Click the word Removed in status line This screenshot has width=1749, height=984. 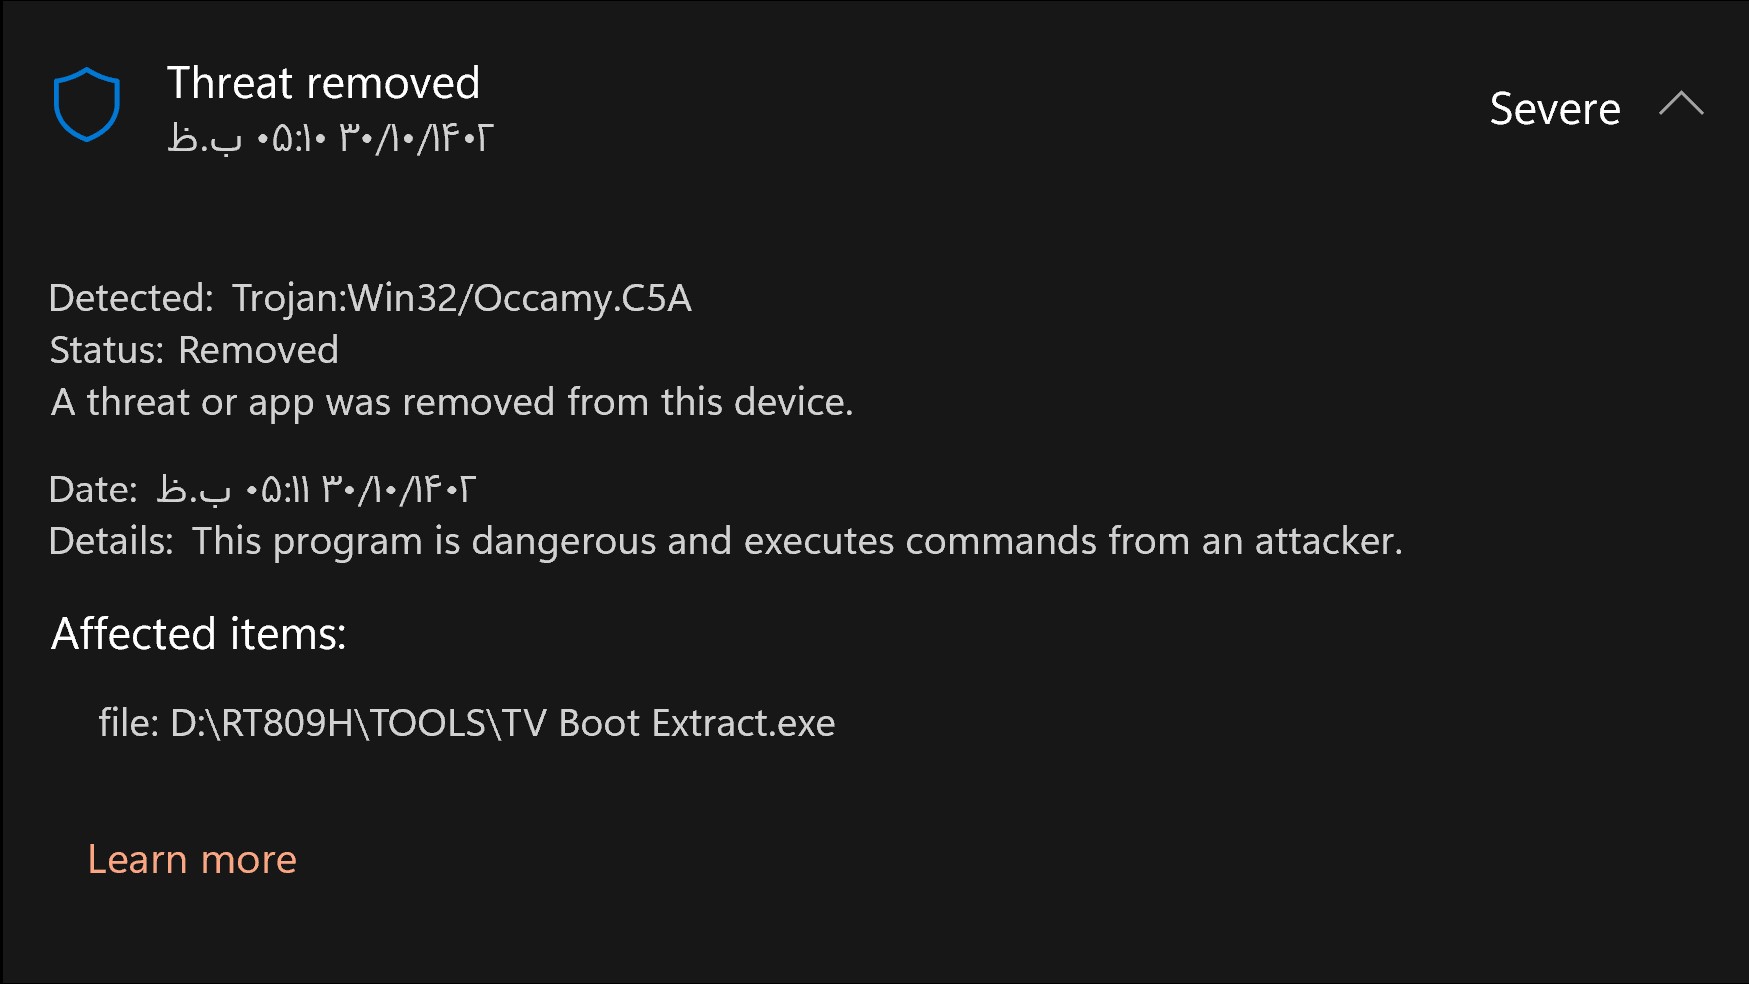[x=259, y=350]
